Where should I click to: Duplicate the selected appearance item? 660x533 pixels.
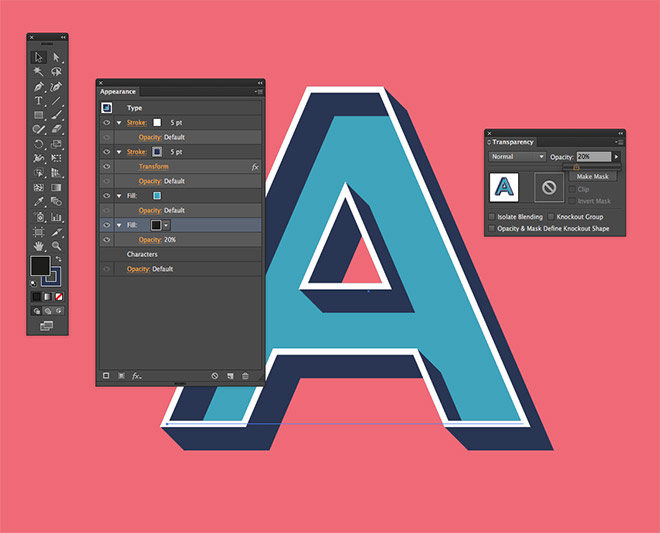pyautogui.click(x=230, y=376)
